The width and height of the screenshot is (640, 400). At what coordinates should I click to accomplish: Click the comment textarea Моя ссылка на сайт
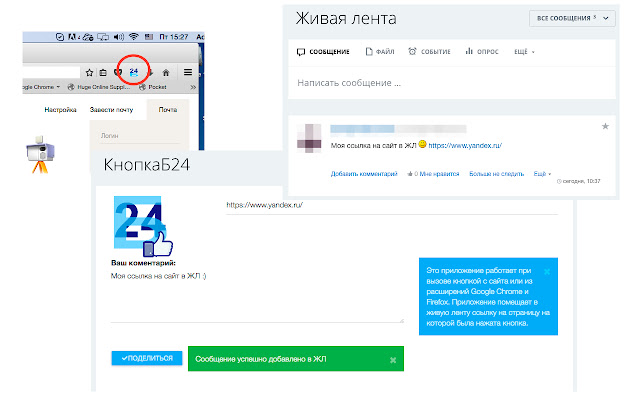257,297
